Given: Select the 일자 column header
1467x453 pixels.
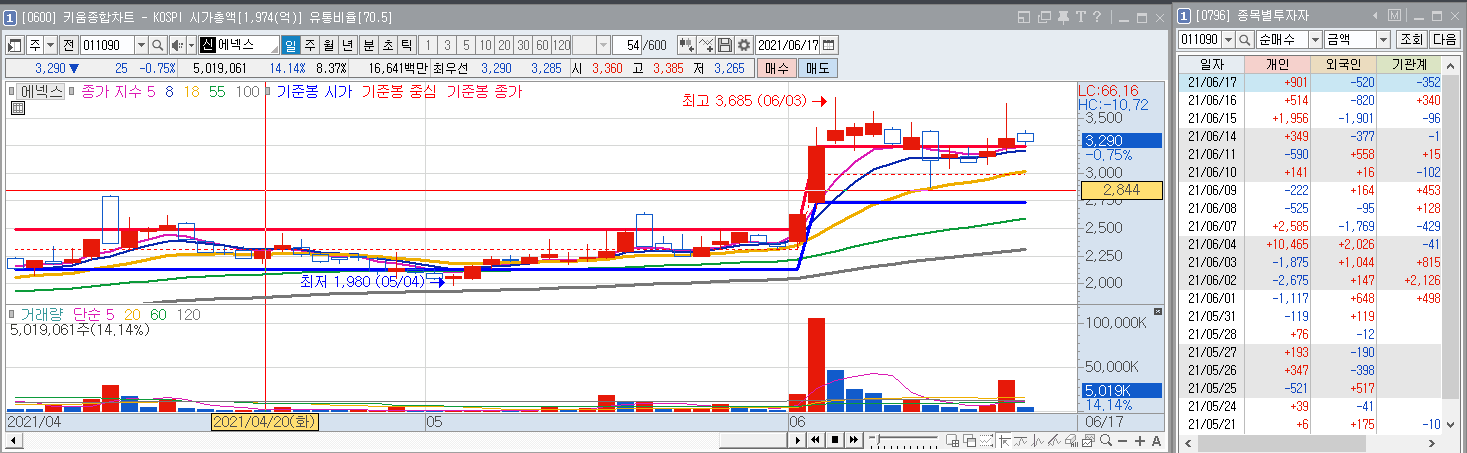Looking at the screenshot, I should point(1210,63).
